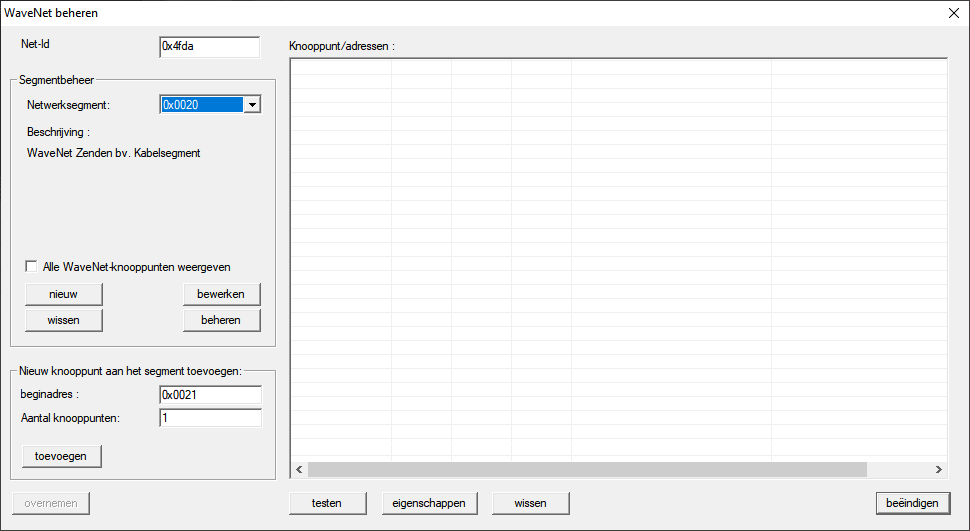Add the node with 'toevoegen'

click(x=61, y=456)
